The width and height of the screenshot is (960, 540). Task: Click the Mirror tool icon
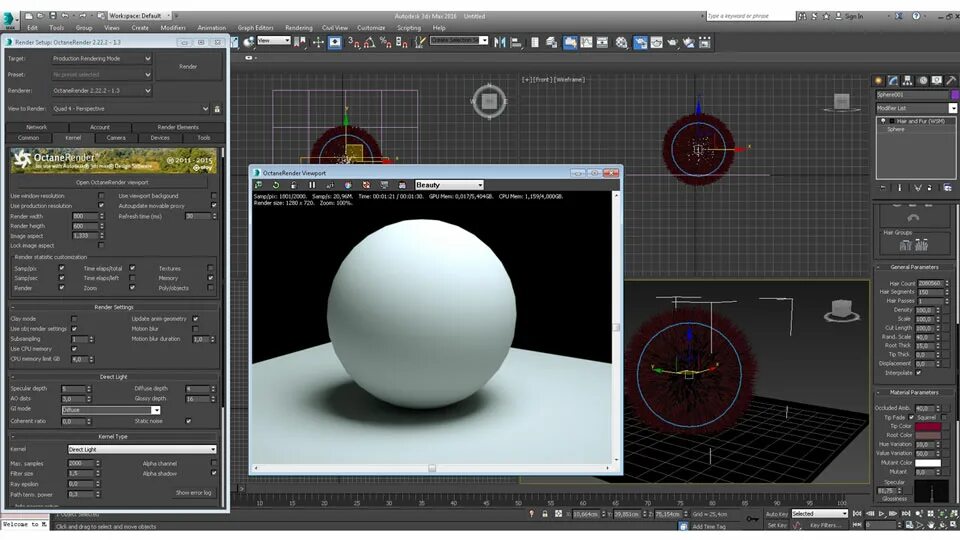500,42
